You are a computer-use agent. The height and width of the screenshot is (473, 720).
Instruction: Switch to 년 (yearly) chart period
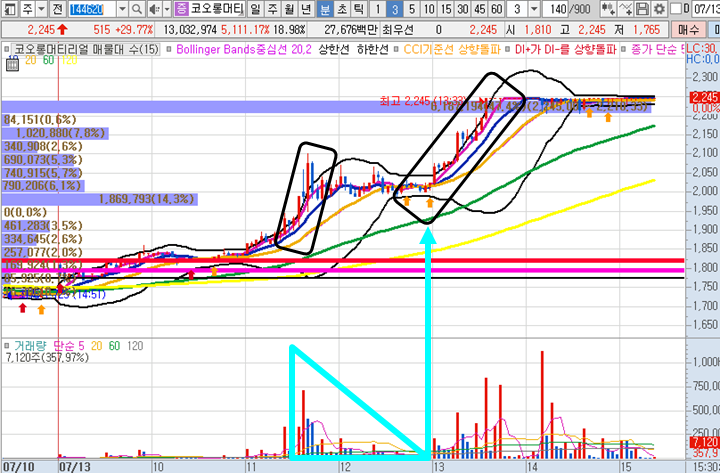(306, 9)
